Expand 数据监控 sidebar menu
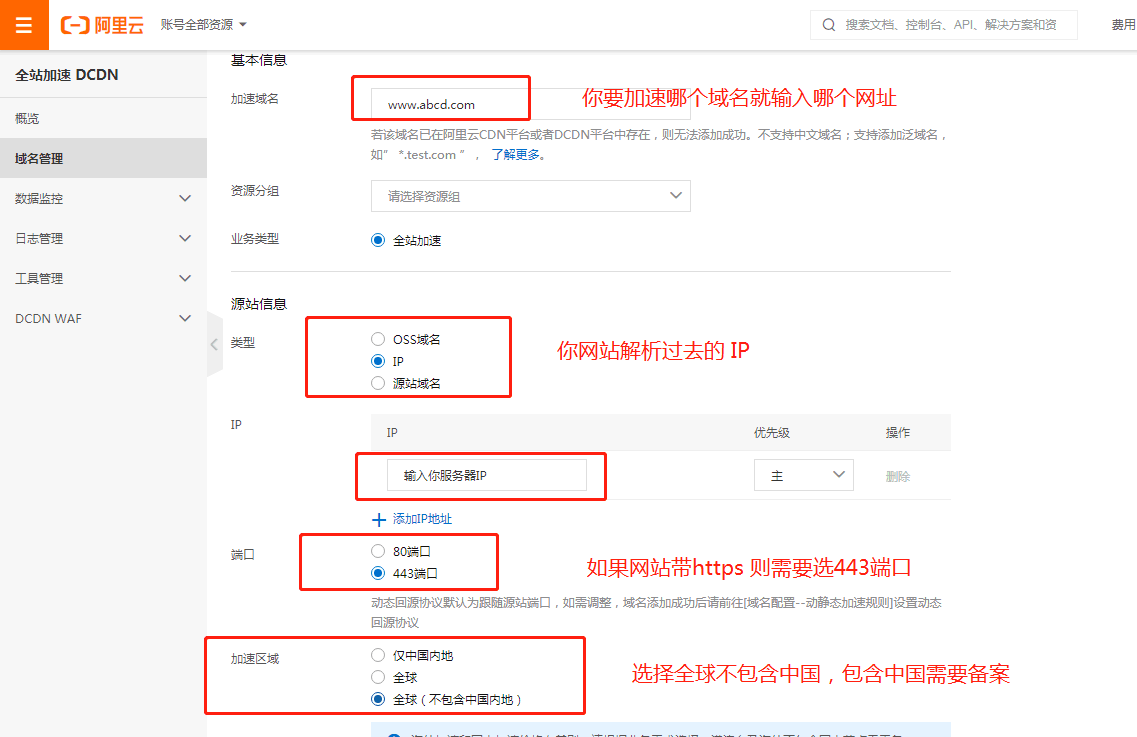The height and width of the screenshot is (737, 1137). coord(103,198)
